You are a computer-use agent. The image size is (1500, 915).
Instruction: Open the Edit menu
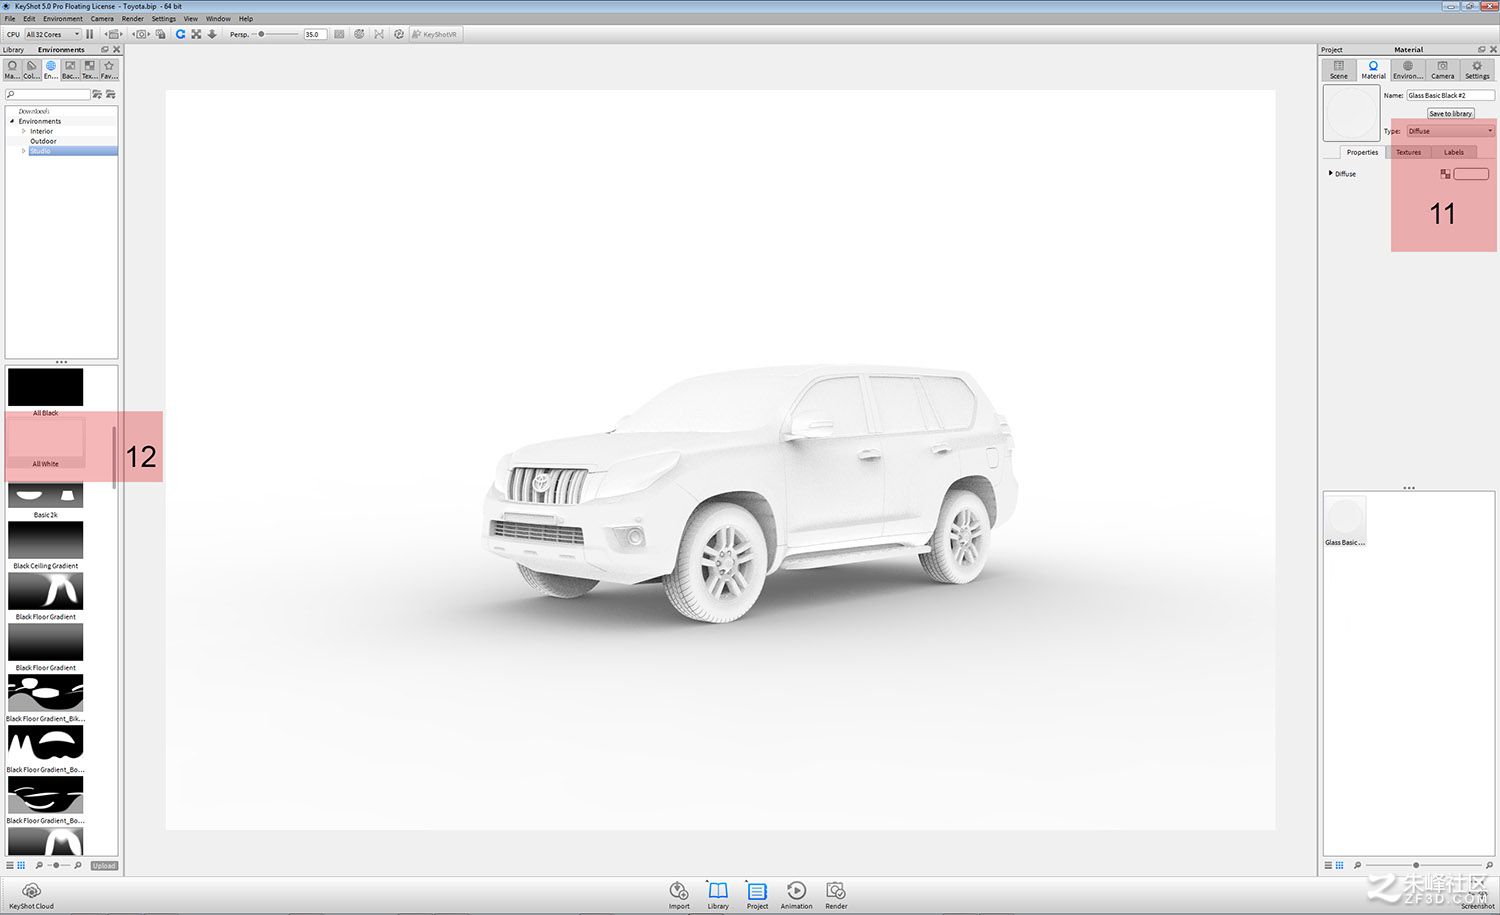29,18
